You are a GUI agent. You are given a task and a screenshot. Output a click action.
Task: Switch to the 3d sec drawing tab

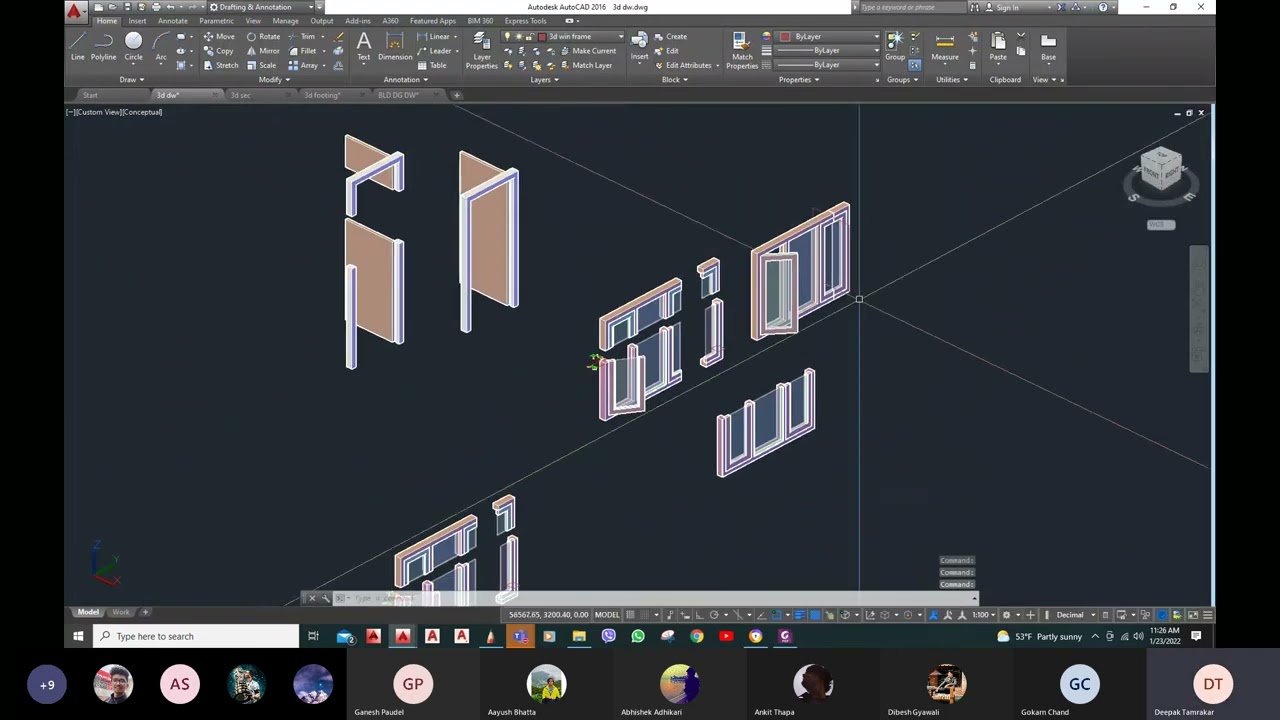(x=240, y=95)
